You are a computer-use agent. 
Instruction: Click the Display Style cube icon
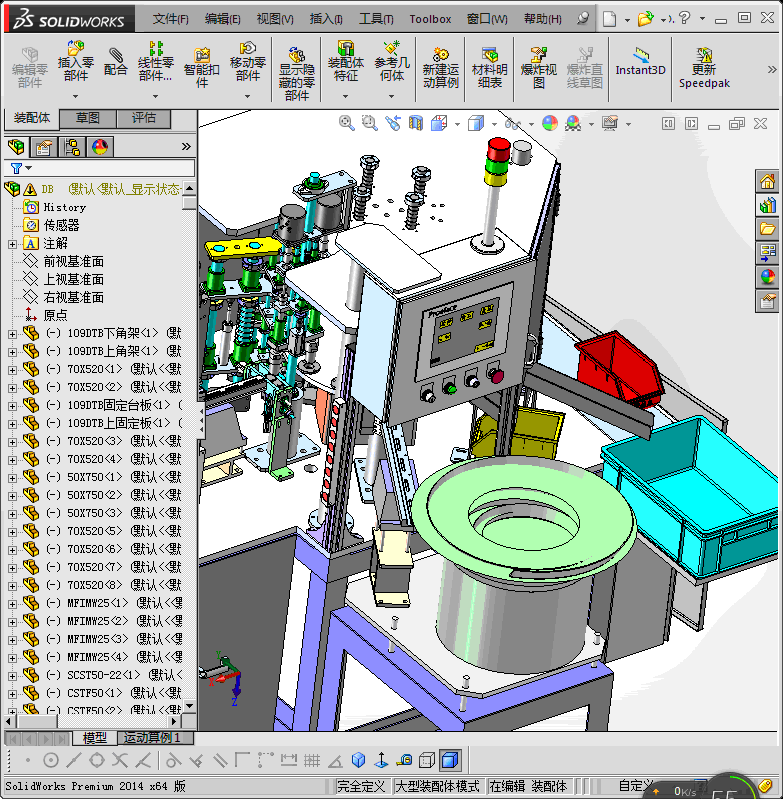point(476,123)
